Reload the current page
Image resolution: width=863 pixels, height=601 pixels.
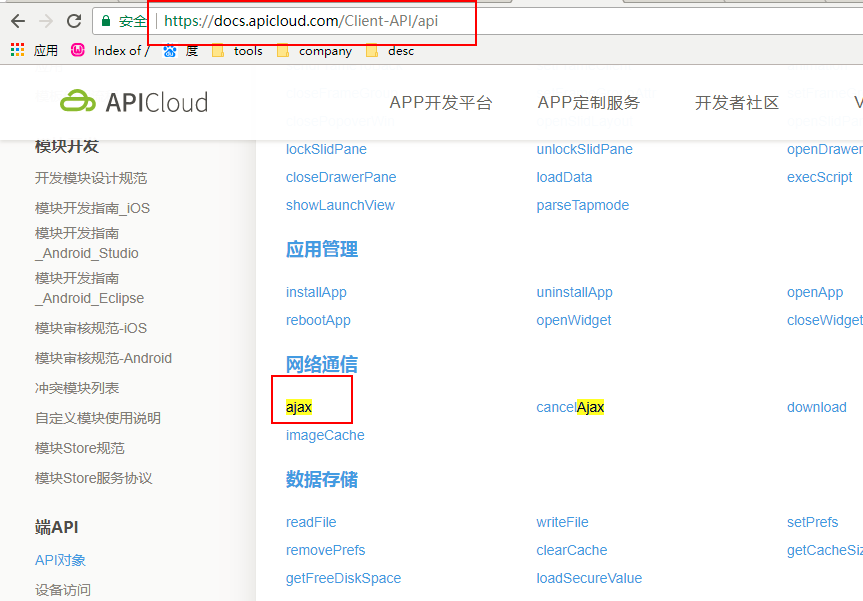[x=74, y=21]
